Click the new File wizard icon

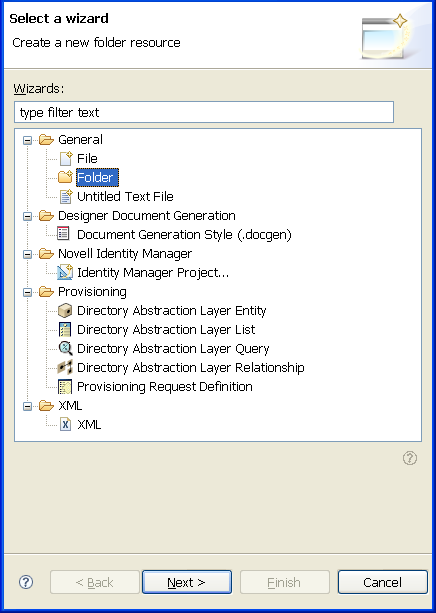coord(66,158)
